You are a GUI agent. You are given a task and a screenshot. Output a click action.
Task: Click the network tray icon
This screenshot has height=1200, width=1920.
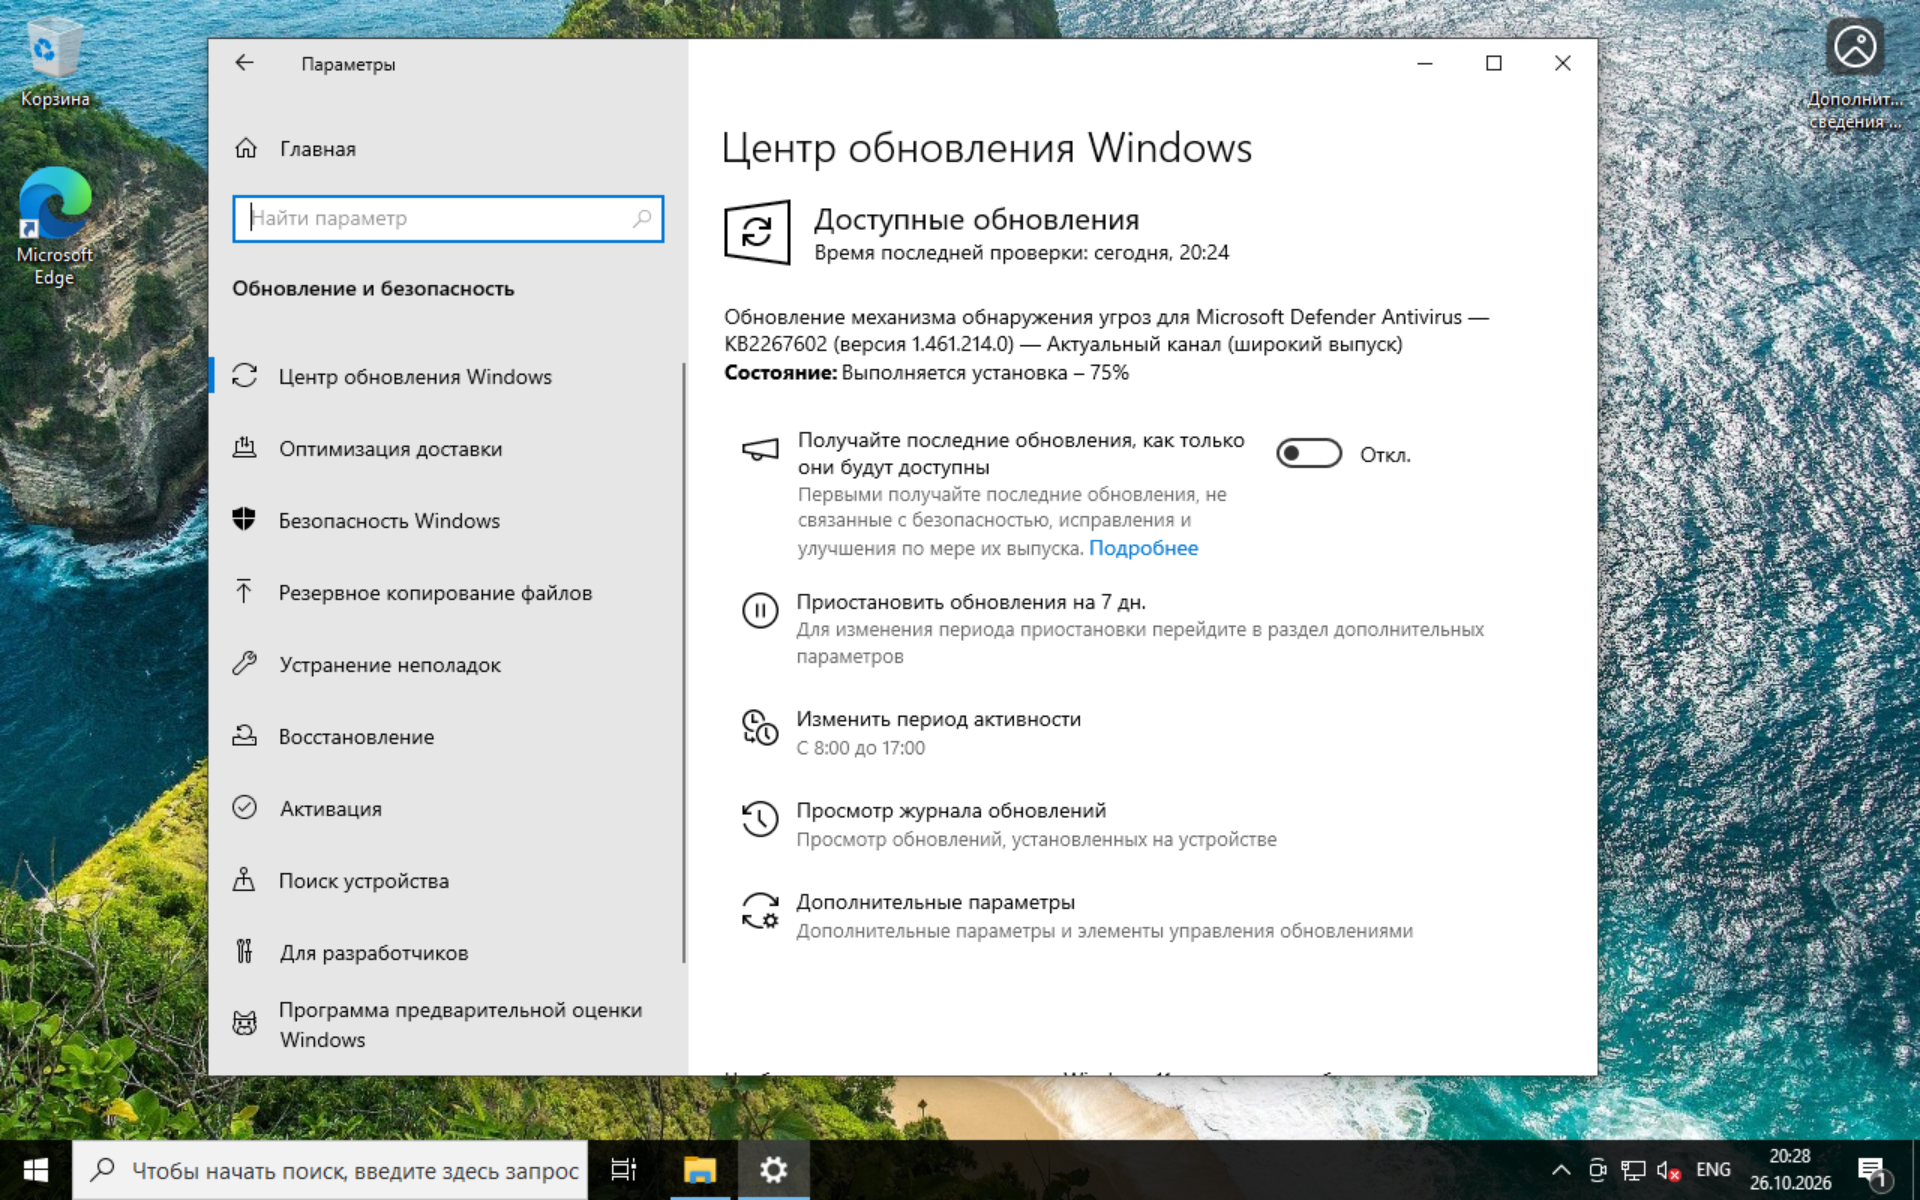pyautogui.click(x=1633, y=1170)
